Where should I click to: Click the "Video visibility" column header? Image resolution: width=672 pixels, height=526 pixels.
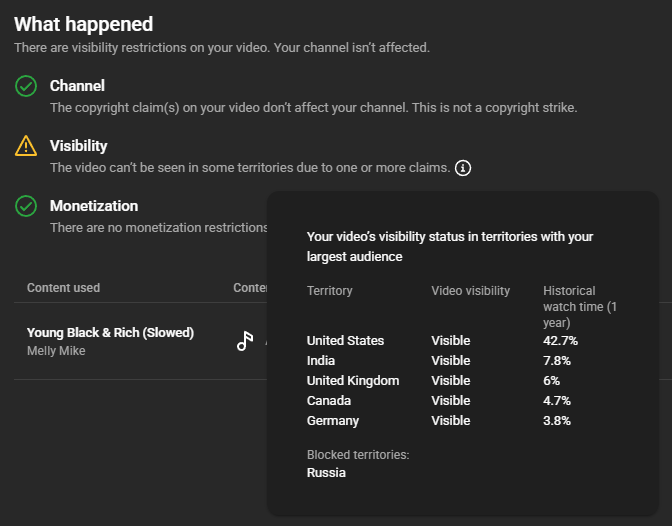(470, 291)
